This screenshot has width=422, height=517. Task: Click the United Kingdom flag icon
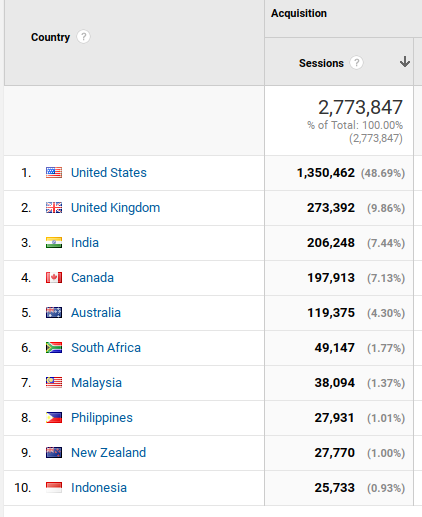54,208
